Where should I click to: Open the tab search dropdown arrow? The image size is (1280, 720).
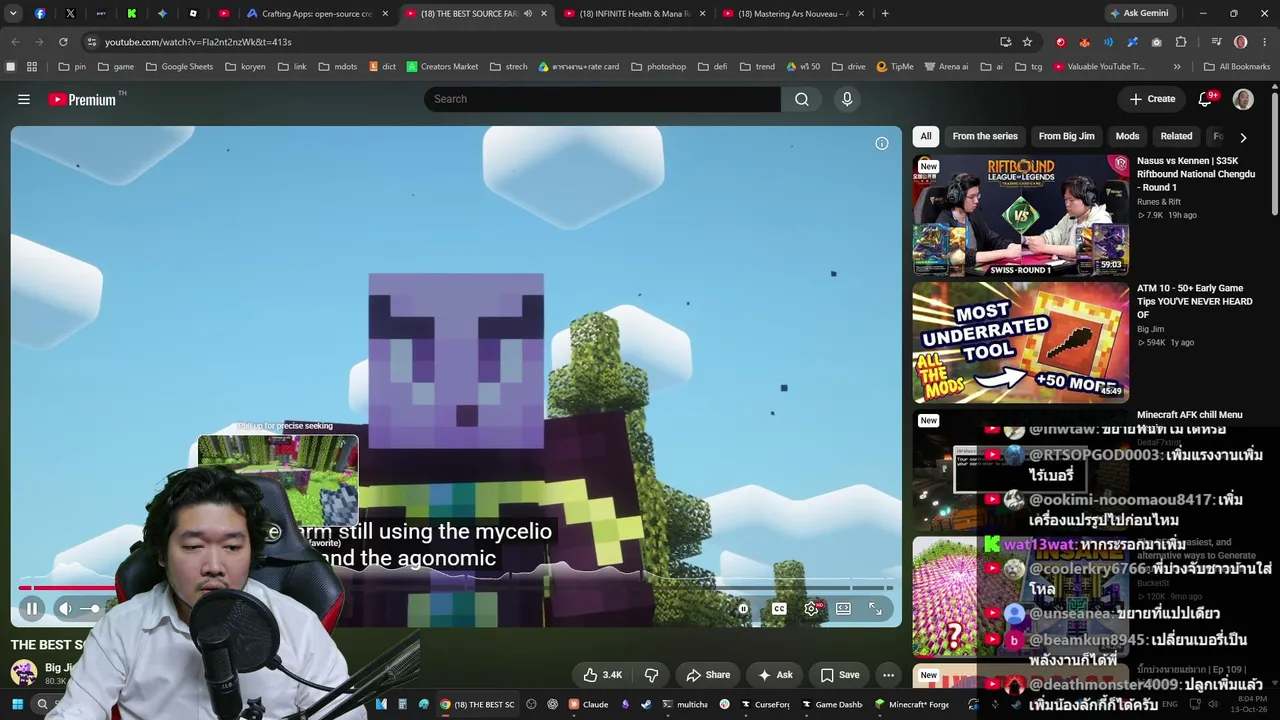[x=13, y=14]
